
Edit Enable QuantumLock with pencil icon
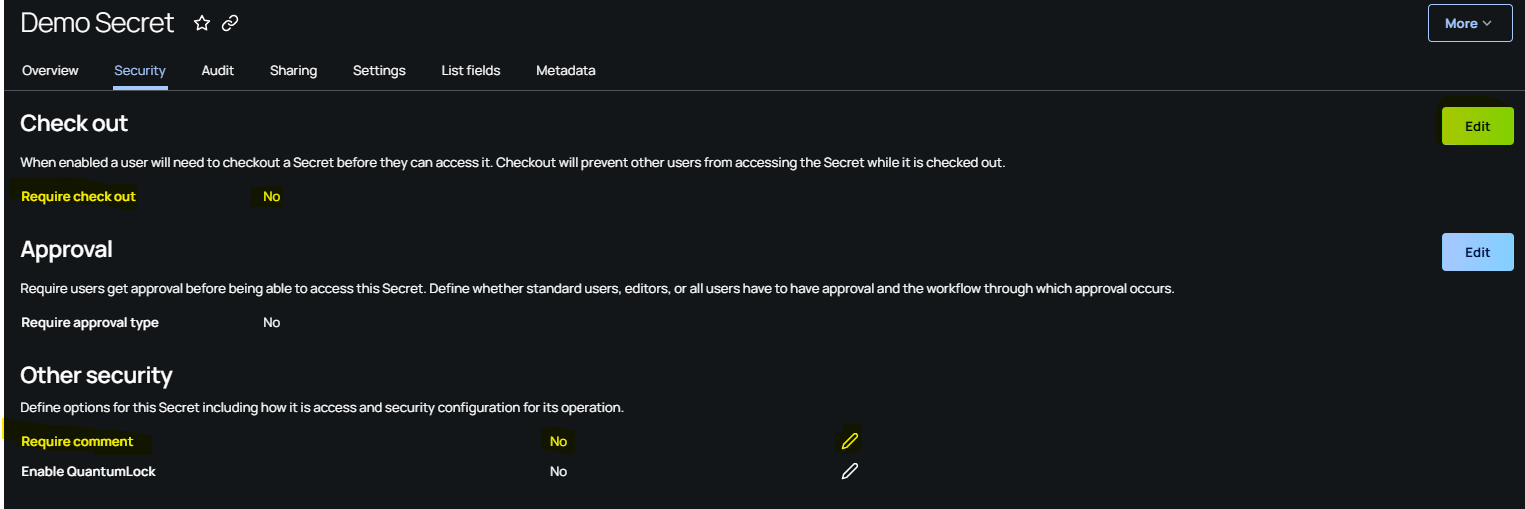pos(850,471)
